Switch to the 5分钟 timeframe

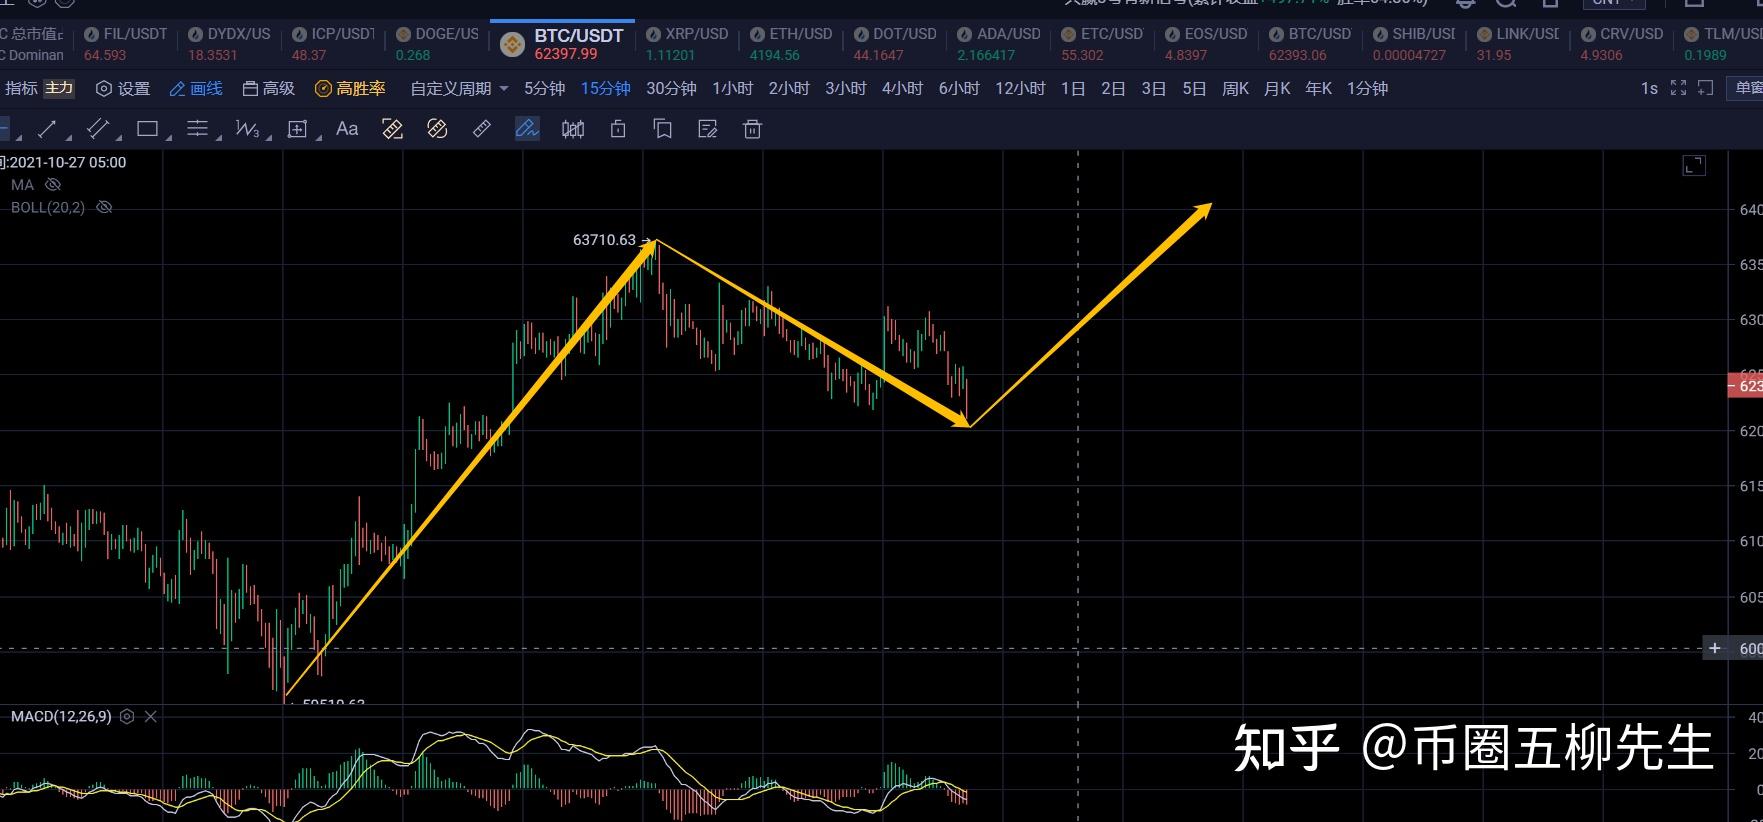(544, 89)
